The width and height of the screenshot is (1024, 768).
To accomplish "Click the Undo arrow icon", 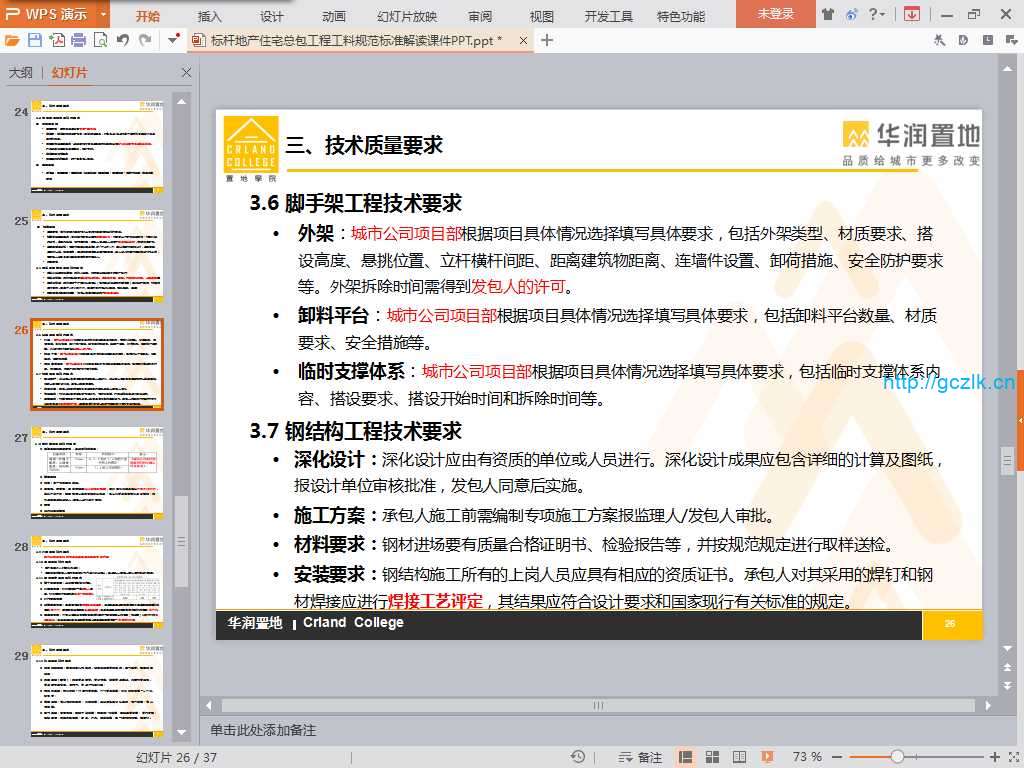I will click(123, 40).
